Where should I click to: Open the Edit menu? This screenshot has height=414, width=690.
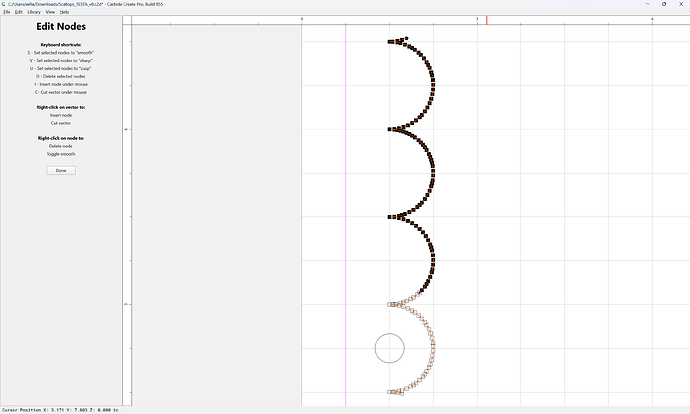click(18, 12)
